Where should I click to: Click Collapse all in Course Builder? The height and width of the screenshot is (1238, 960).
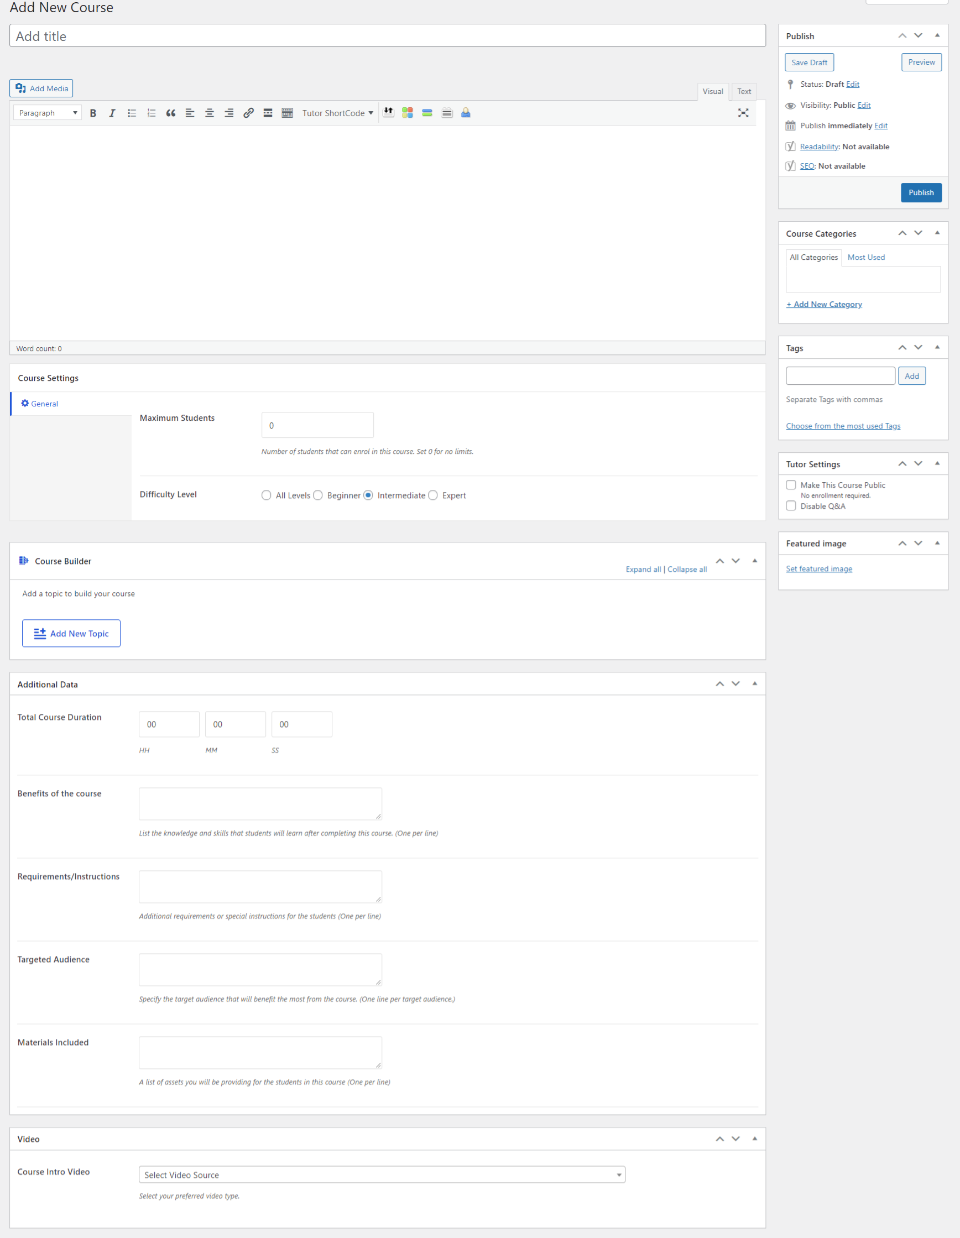pyautogui.click(x=687, y=569)
